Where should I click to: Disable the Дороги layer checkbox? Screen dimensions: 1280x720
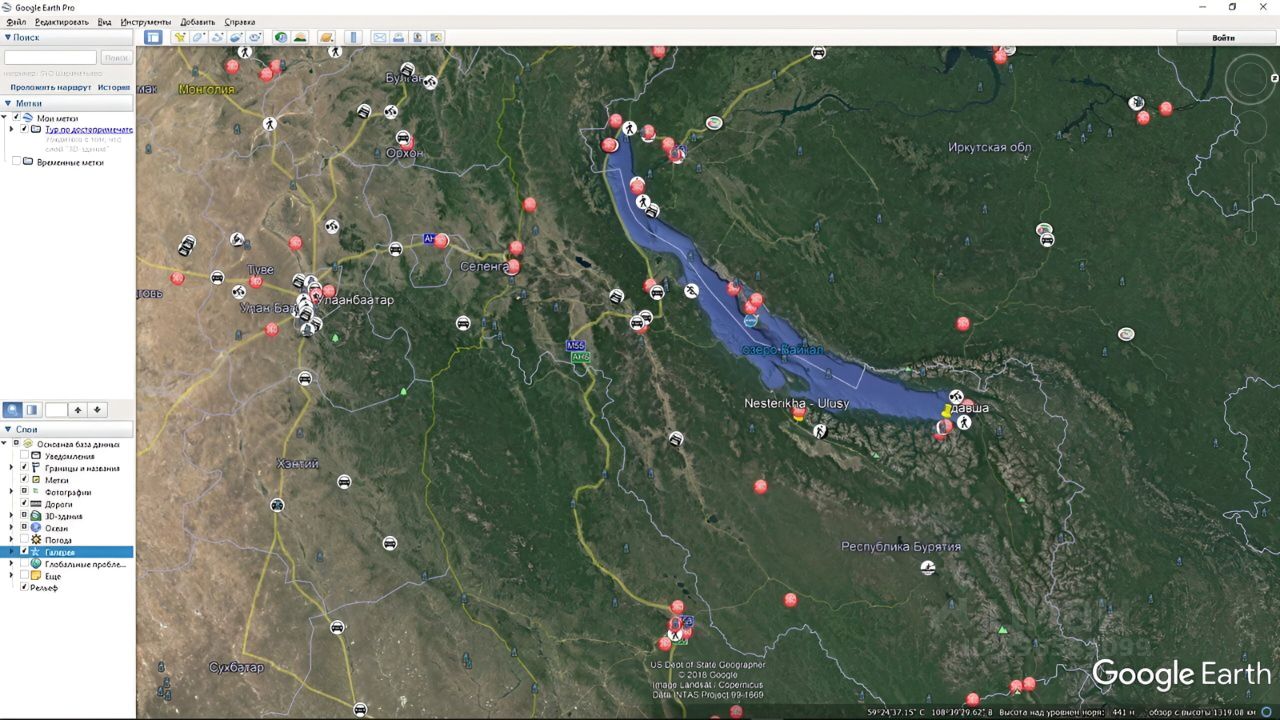pyautogui.click(x=24, y=504)
